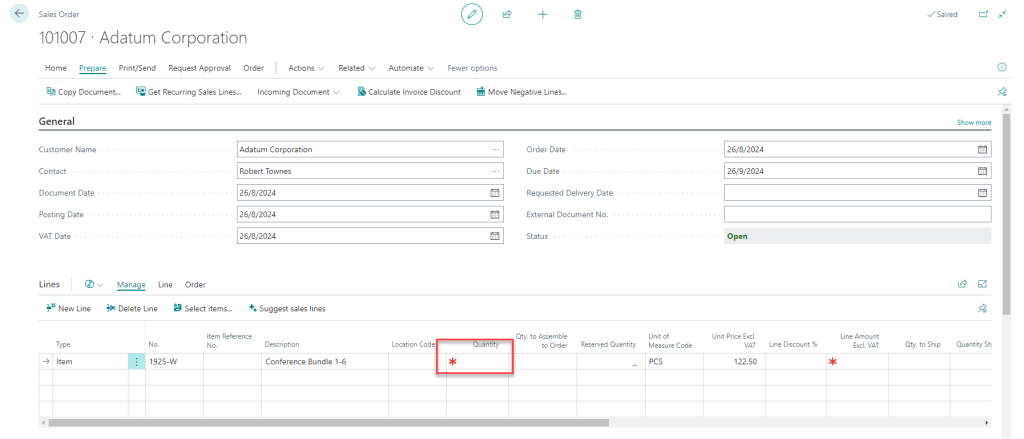The height and width of the screenshot is (439, 1024).
Task: Click the New Line button
Action: pos(68,308)
